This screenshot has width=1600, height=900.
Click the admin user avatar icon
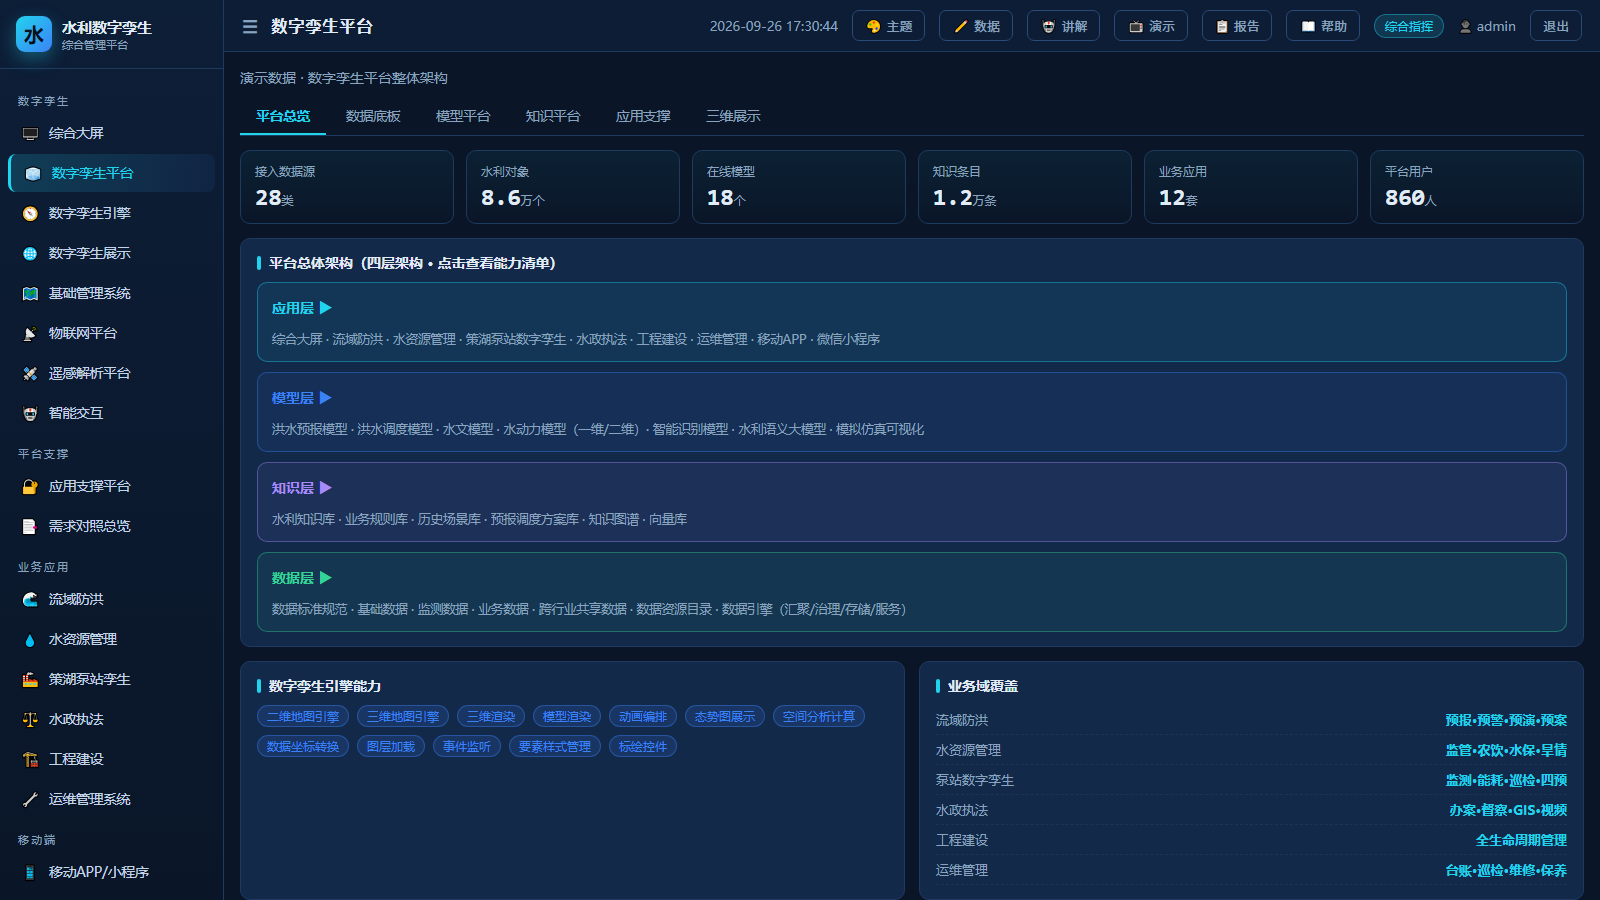(x=1465, y=27)
